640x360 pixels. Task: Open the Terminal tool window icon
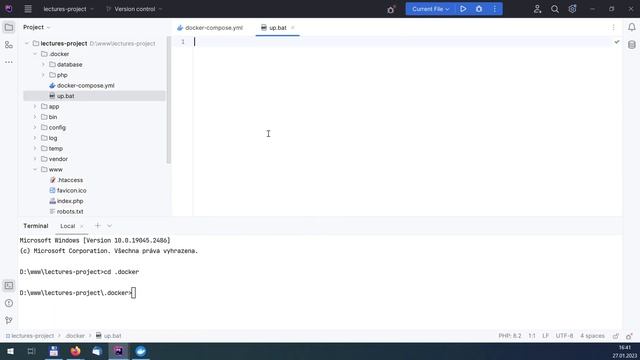point(9,285)
